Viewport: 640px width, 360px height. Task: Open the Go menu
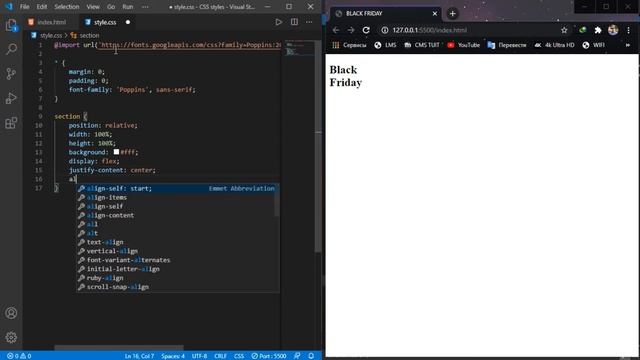[111, 7]
